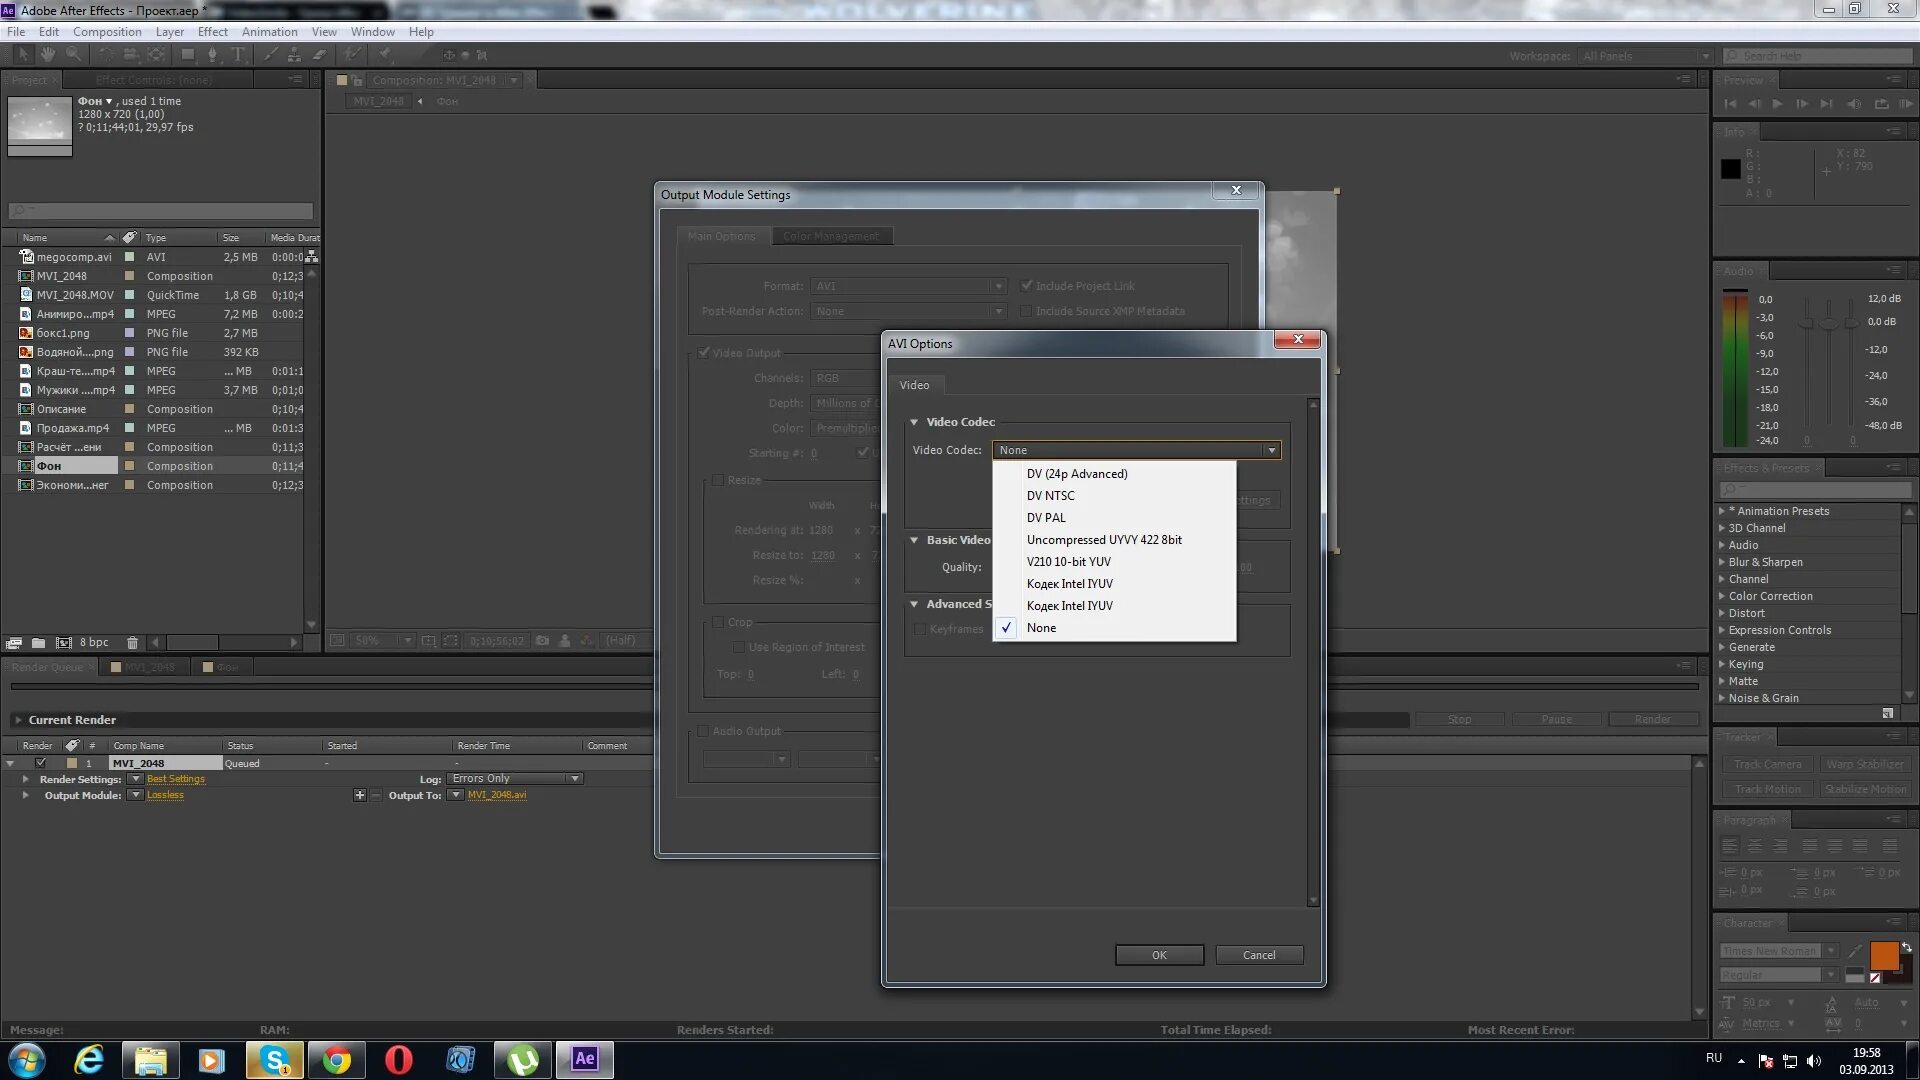Toggle Use Region of Interest checkbox
1920x1080 pixels.
[x=739, y=647]
